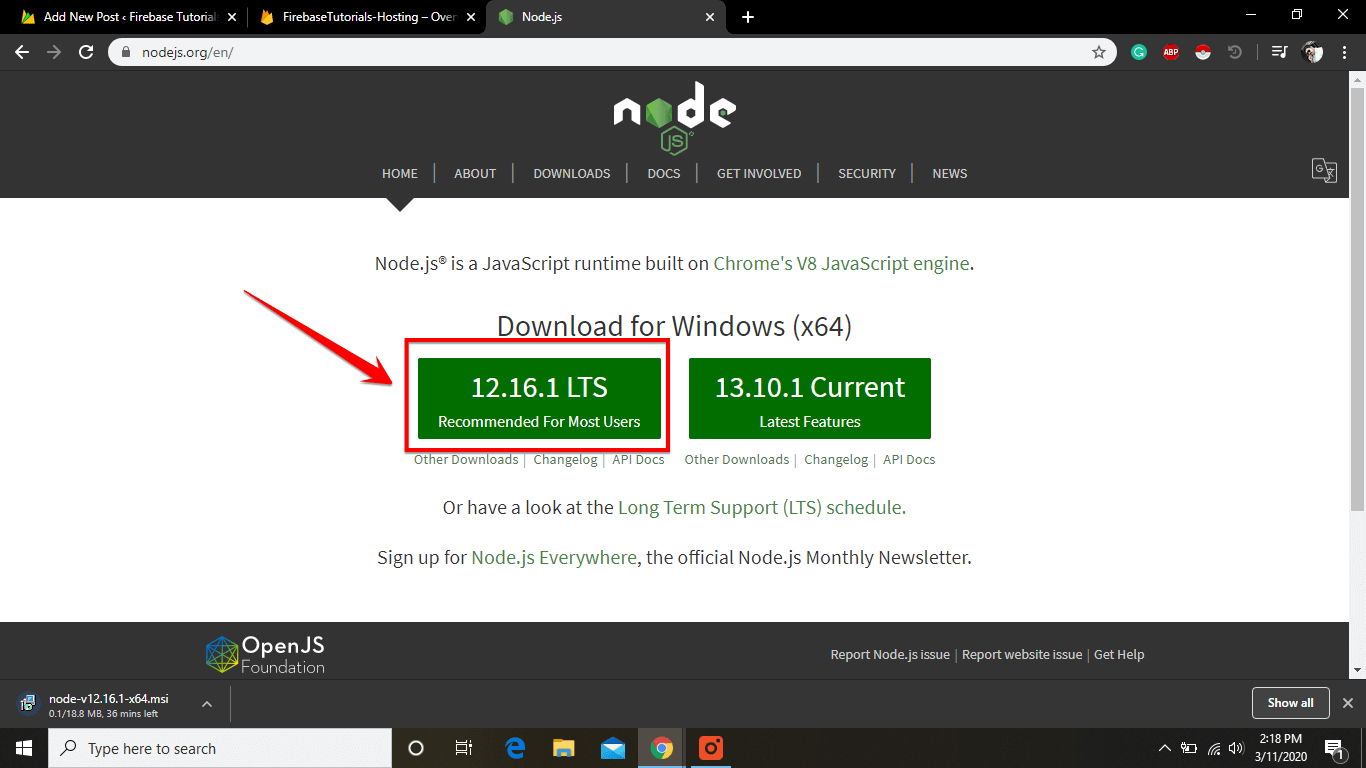The image size is (1366, 768).
Task: Open the GET INVOLVED navigation item
Action: (x=759, y=173)
